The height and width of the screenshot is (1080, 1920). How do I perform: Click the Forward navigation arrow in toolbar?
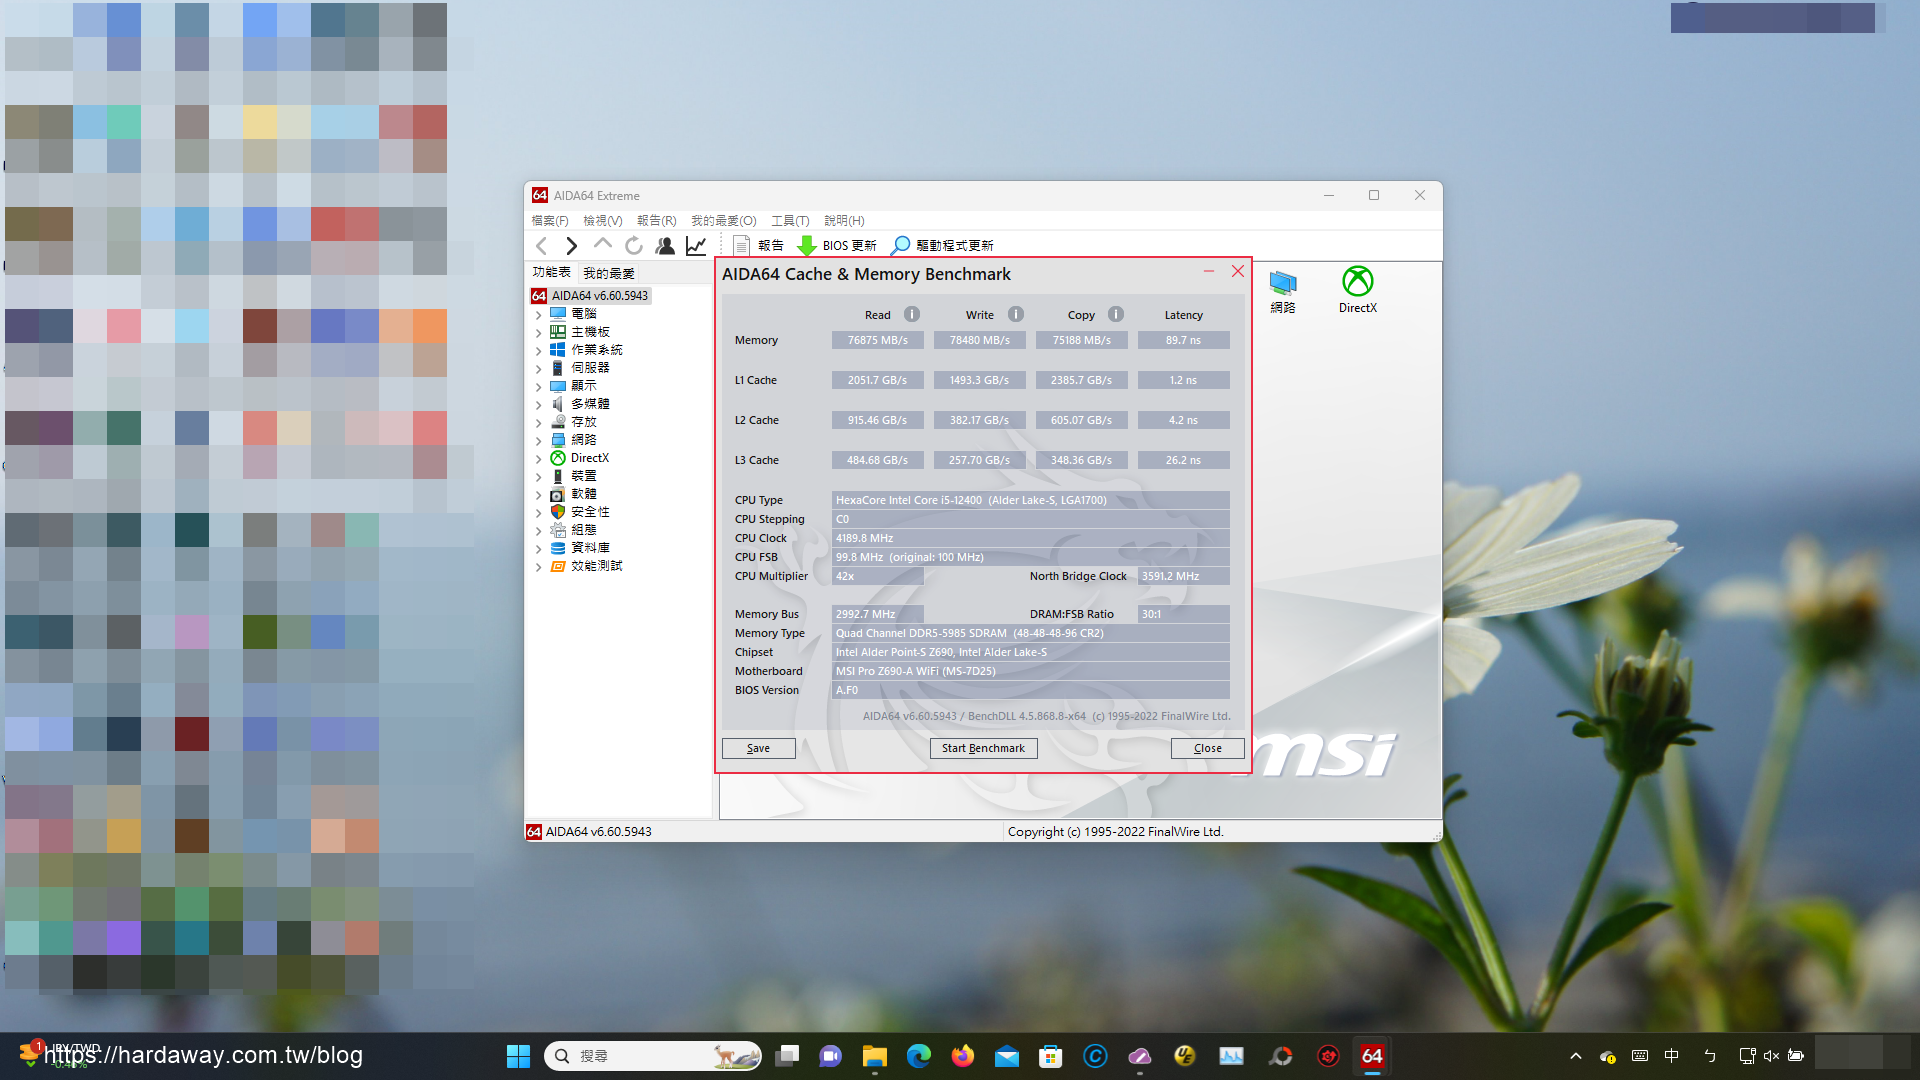(x=571, y=245)
